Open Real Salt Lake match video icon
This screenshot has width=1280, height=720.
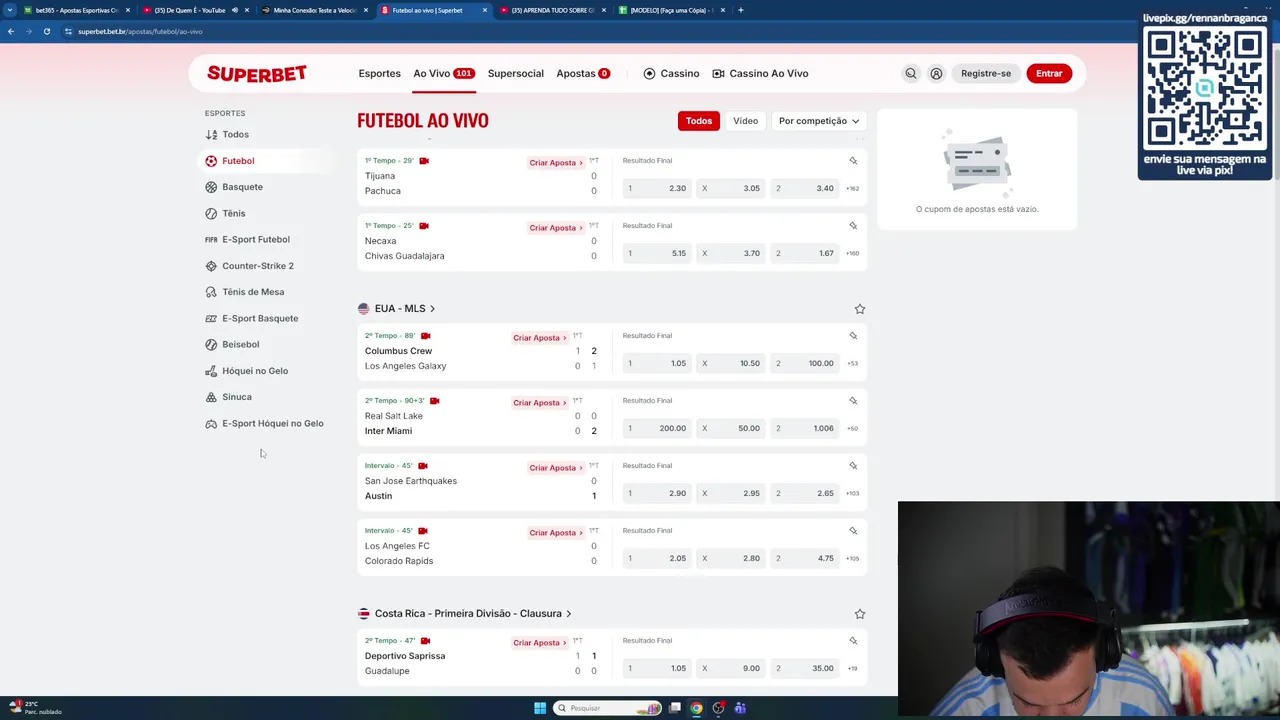point(434,401)
